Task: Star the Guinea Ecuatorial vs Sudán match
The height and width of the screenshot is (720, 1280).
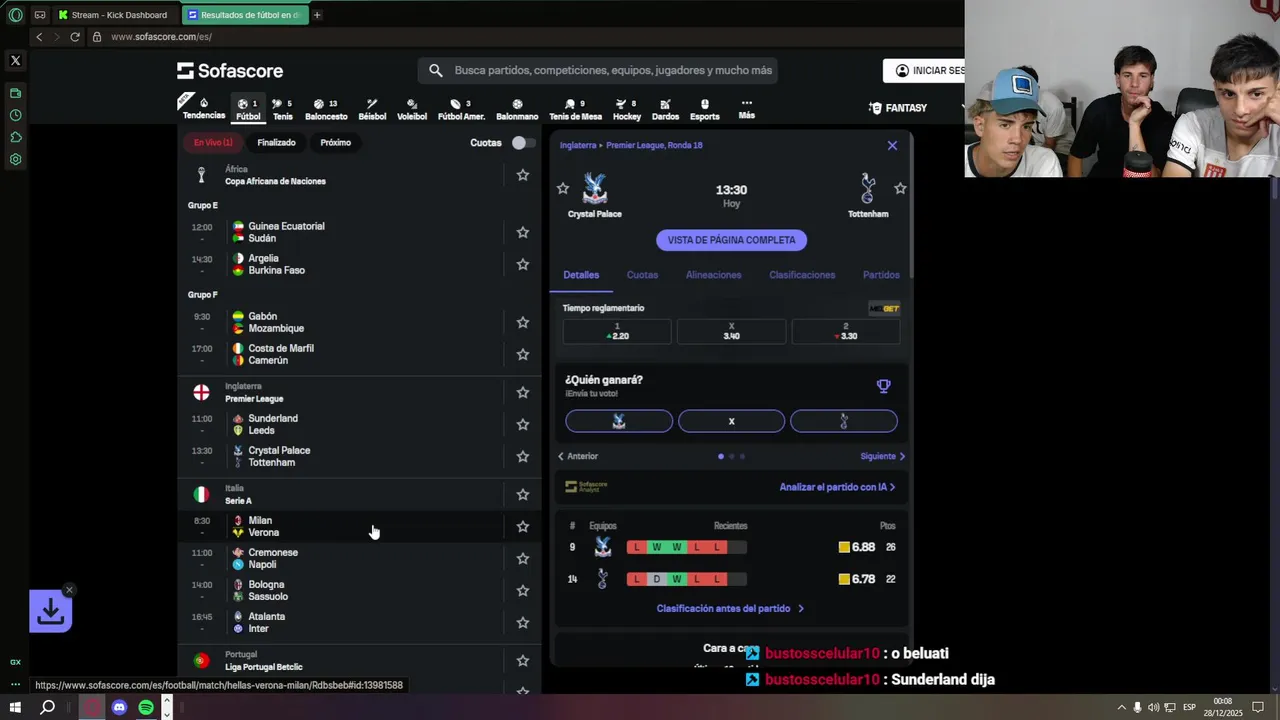Action: pyautogui.click(x=522, y=232)
